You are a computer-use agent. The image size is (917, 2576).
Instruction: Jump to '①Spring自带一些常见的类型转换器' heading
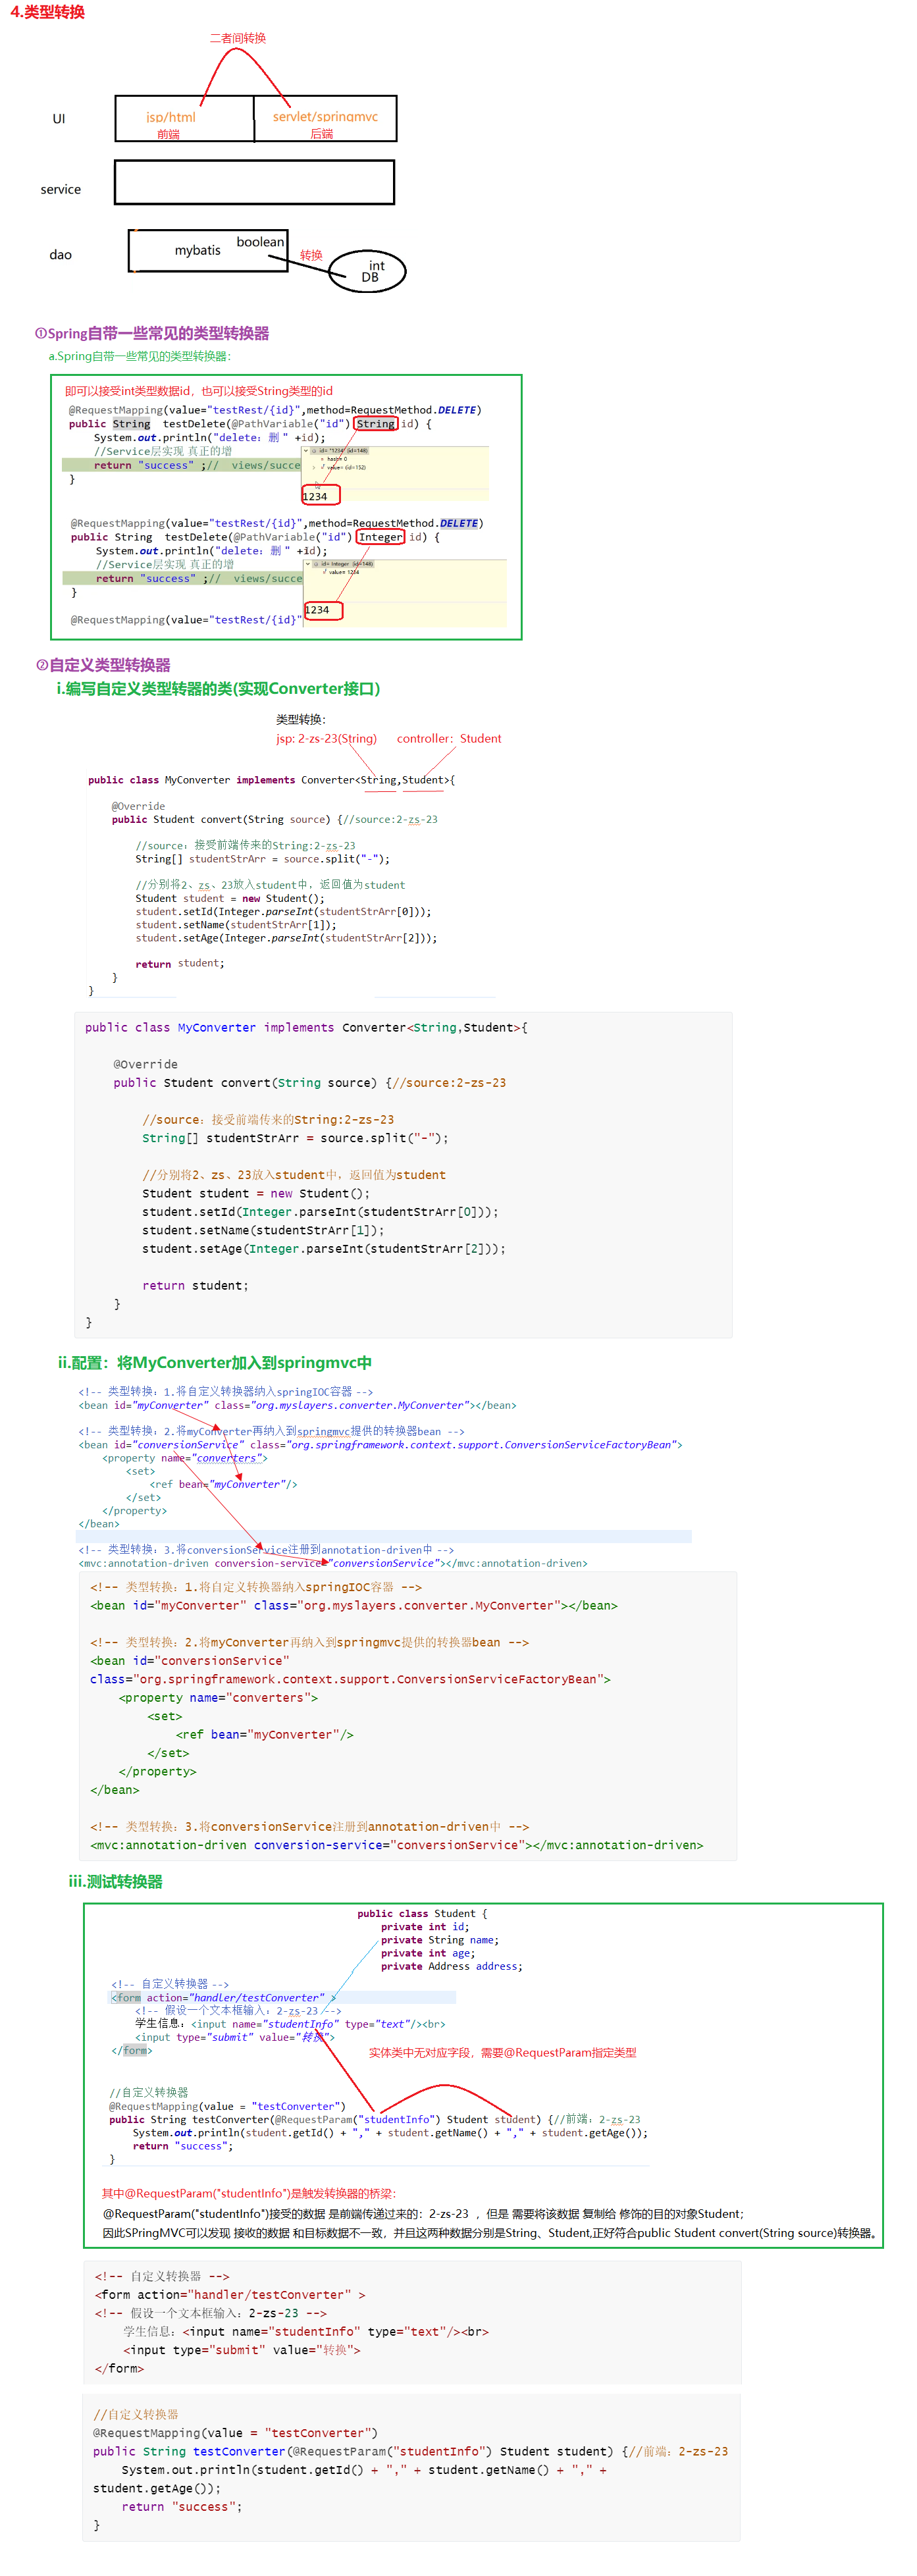tap(152, 333)
